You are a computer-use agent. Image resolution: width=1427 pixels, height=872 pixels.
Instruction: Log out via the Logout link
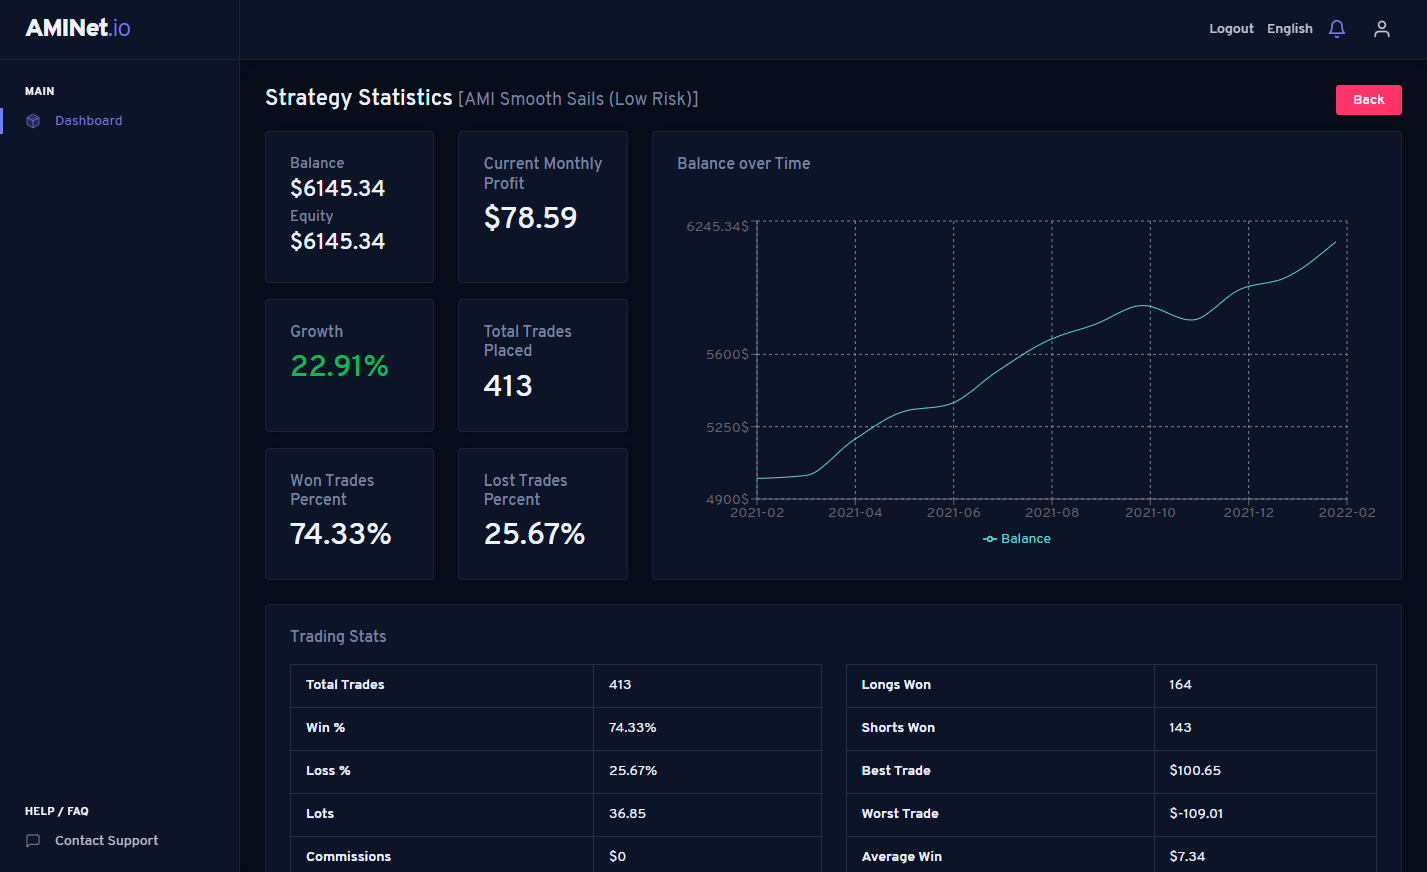click(1231, 29)
